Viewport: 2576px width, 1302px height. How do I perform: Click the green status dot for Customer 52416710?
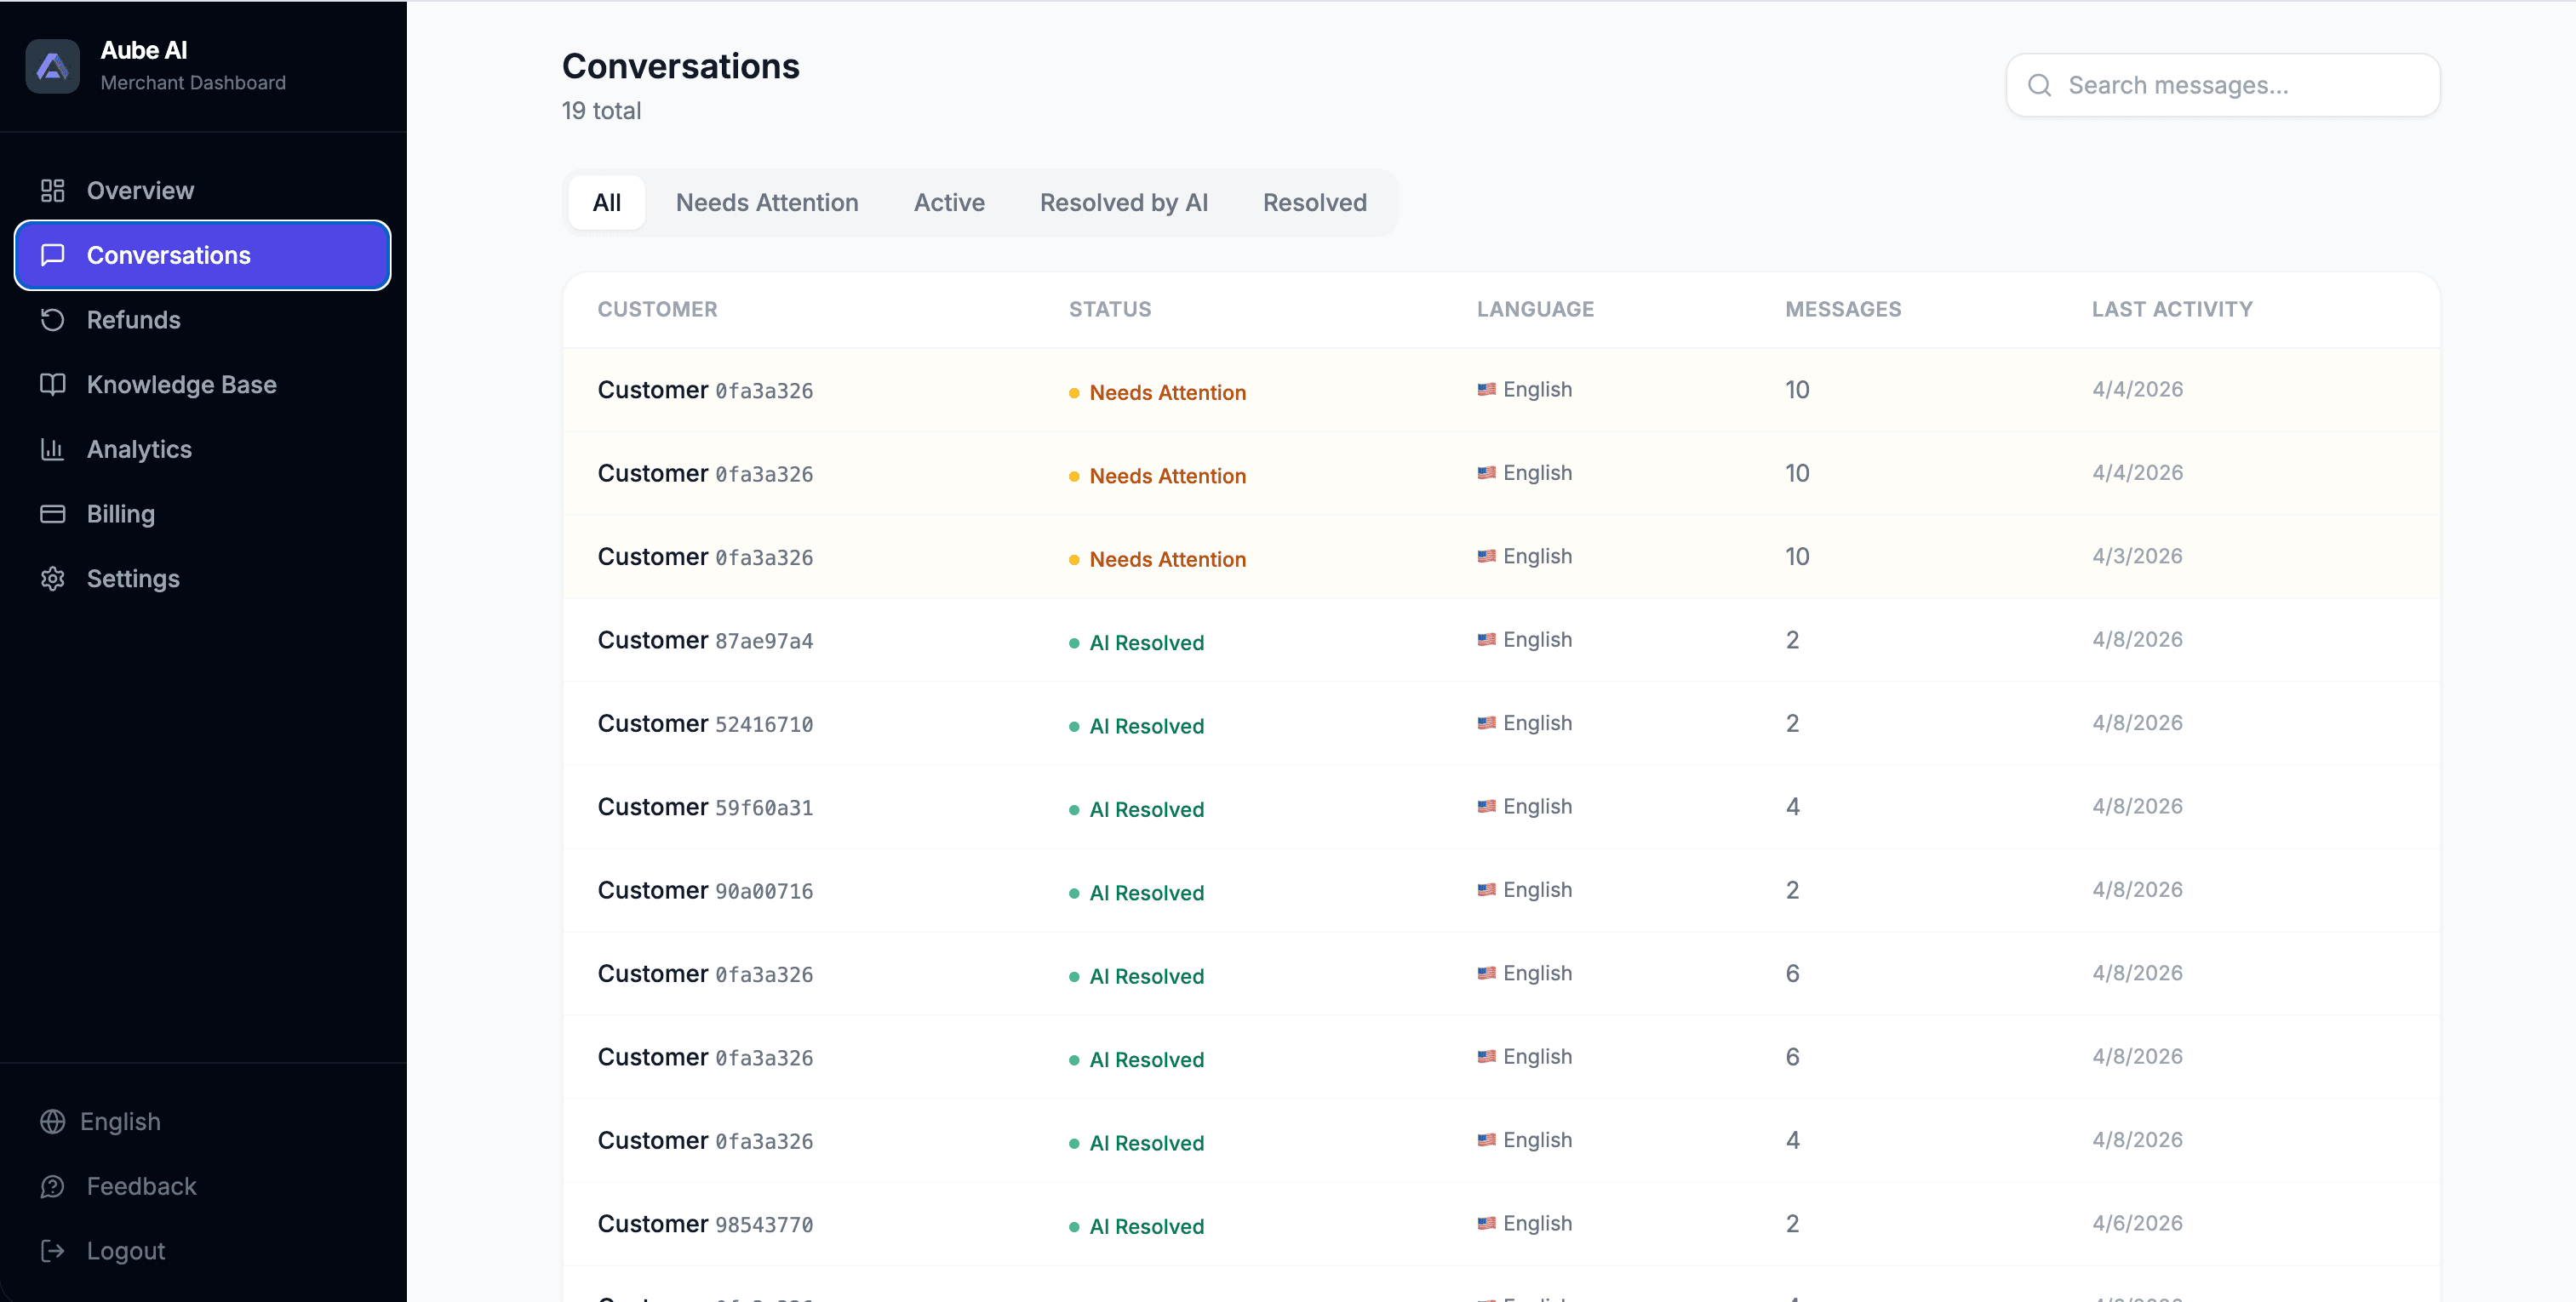click(1074, 727)
